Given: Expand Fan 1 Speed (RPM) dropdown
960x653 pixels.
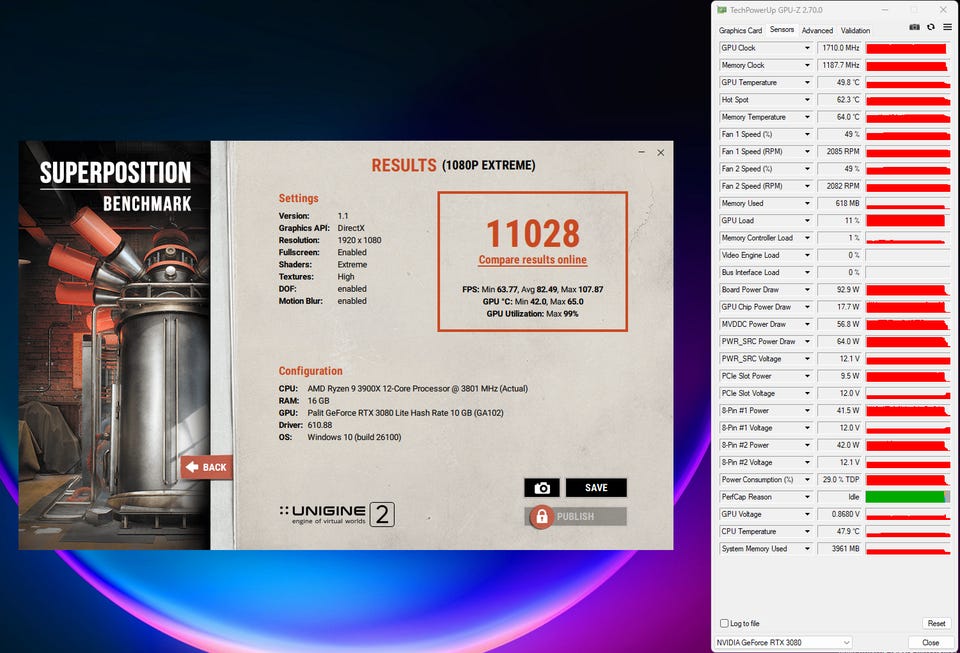Looking at the screenshot, I should click(x=807, y=151).
